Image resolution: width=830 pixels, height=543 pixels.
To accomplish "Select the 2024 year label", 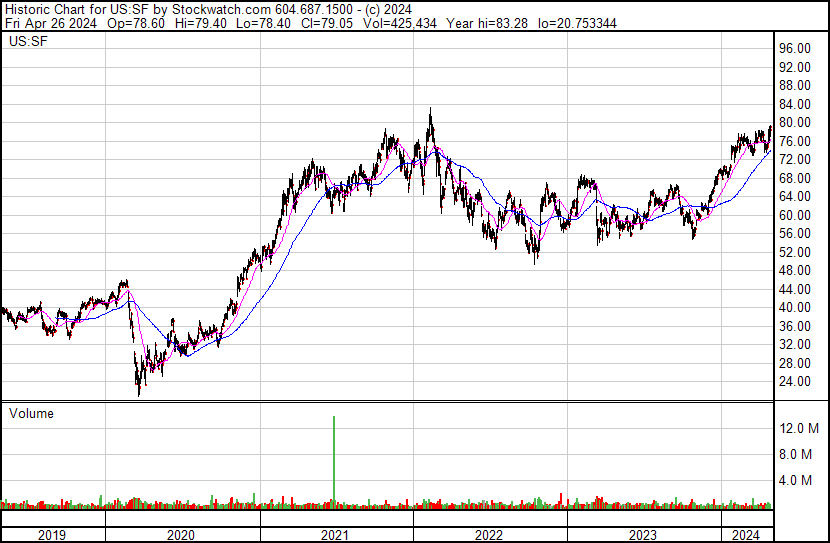I will 746,535.
